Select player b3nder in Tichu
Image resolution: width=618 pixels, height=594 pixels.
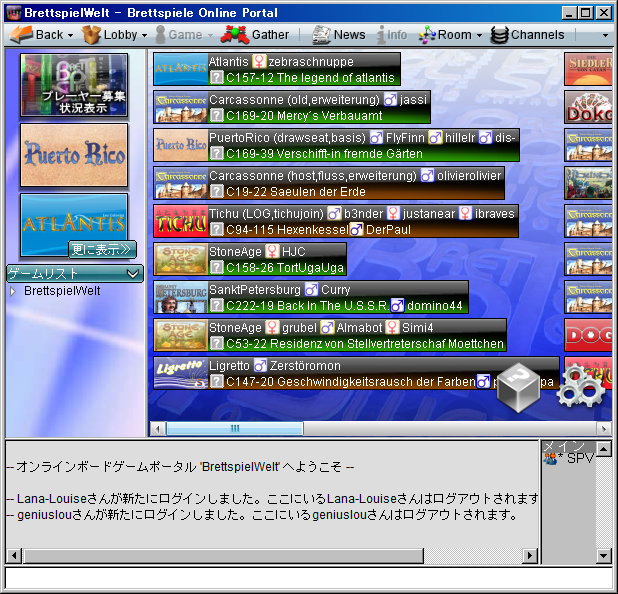coord(363,214)
